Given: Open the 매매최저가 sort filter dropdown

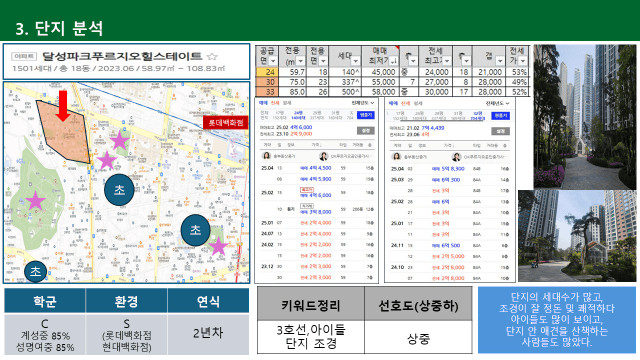Looking at the screenshot, I should (x=393, y=61).
